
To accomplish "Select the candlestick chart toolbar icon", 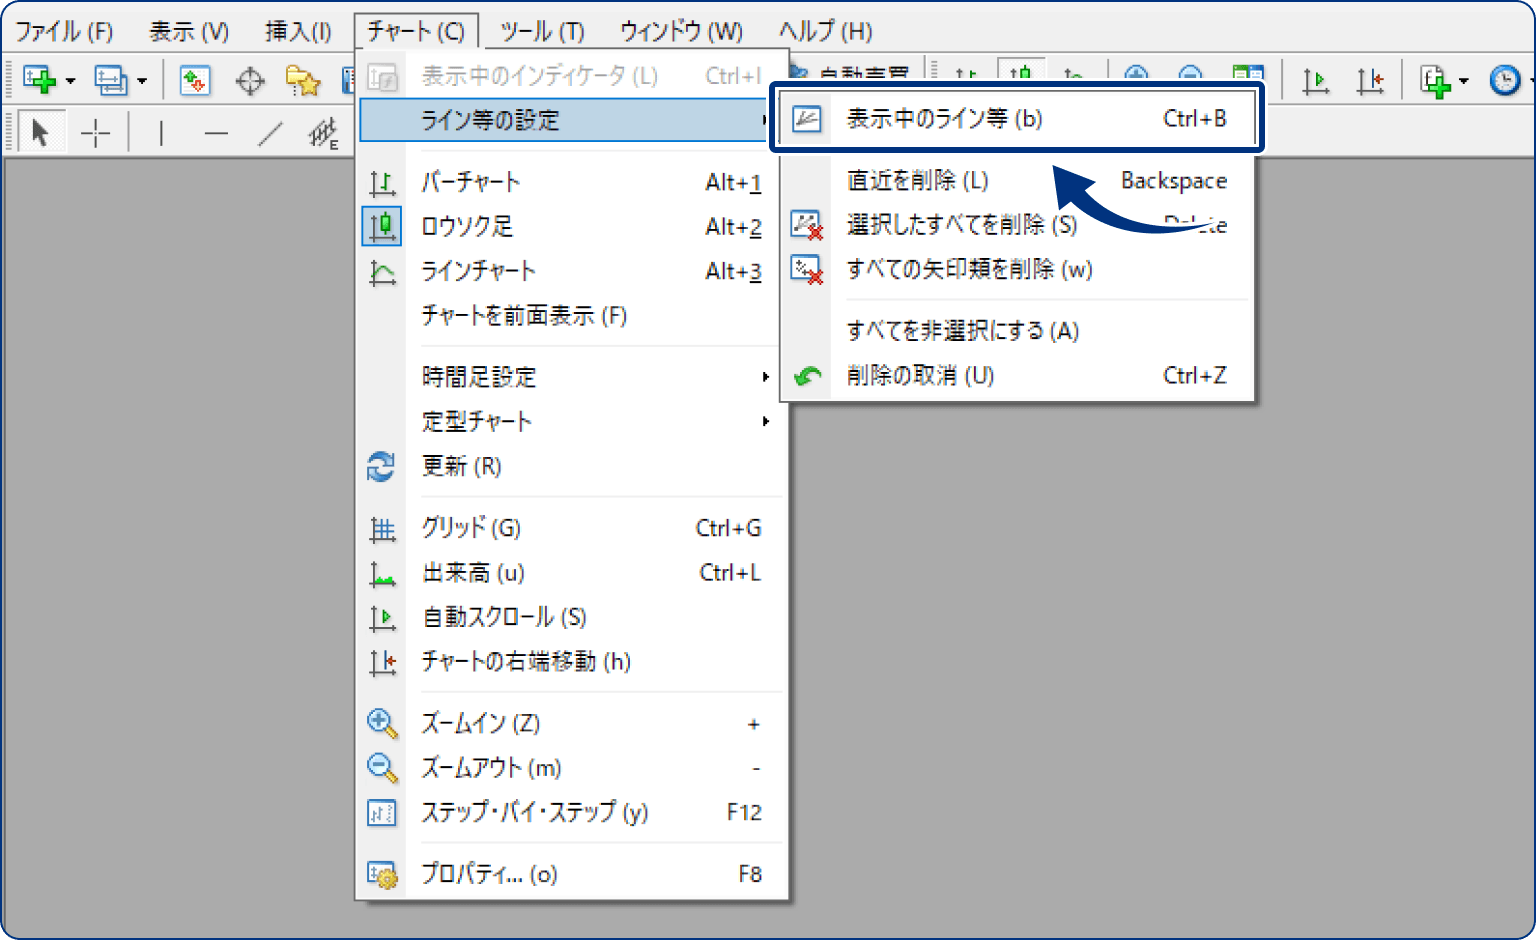I will tap(1020, 75).
